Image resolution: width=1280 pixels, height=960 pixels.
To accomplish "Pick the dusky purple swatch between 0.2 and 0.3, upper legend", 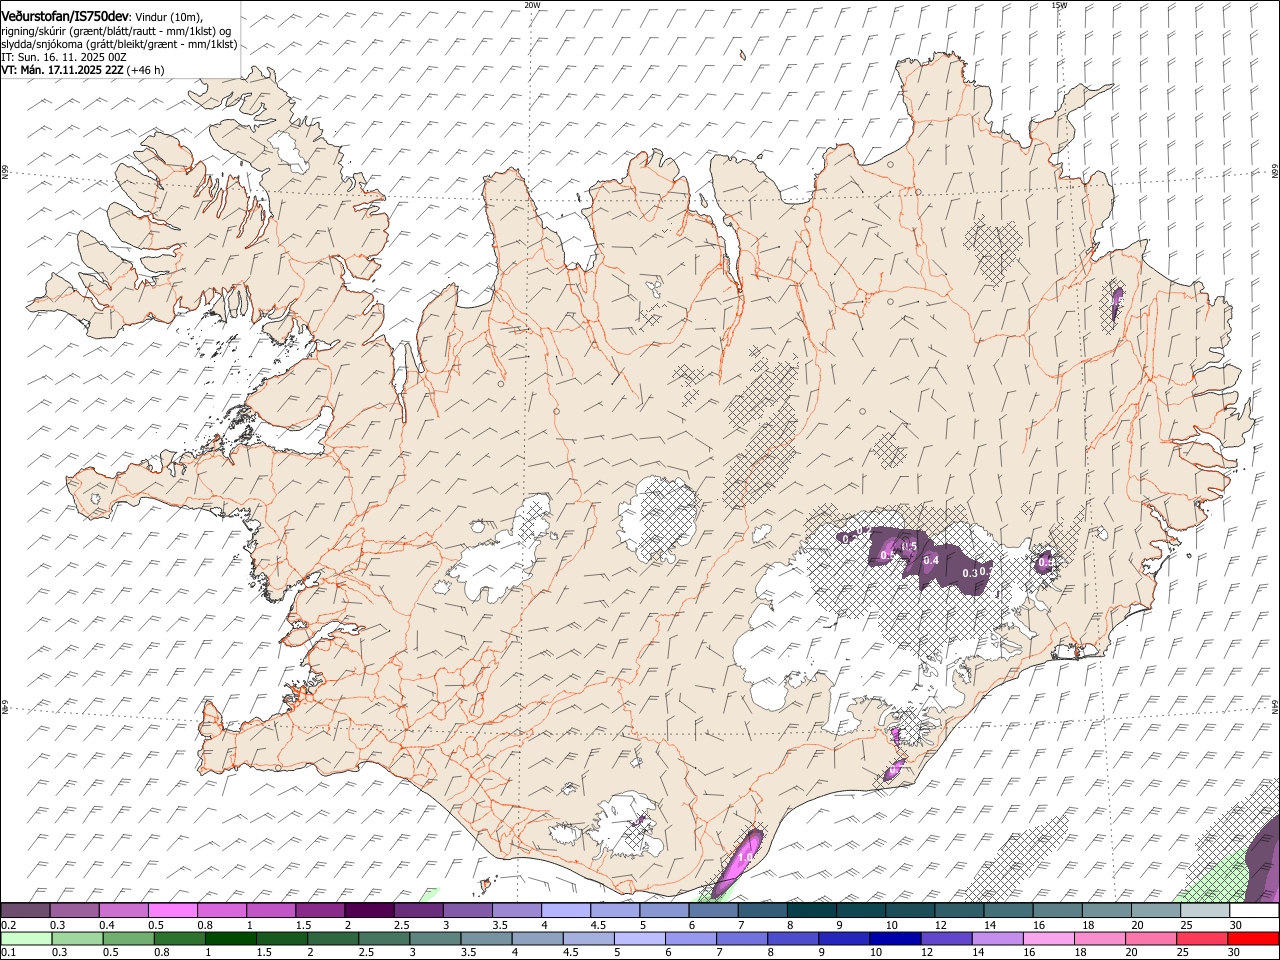I will point(25,911).
